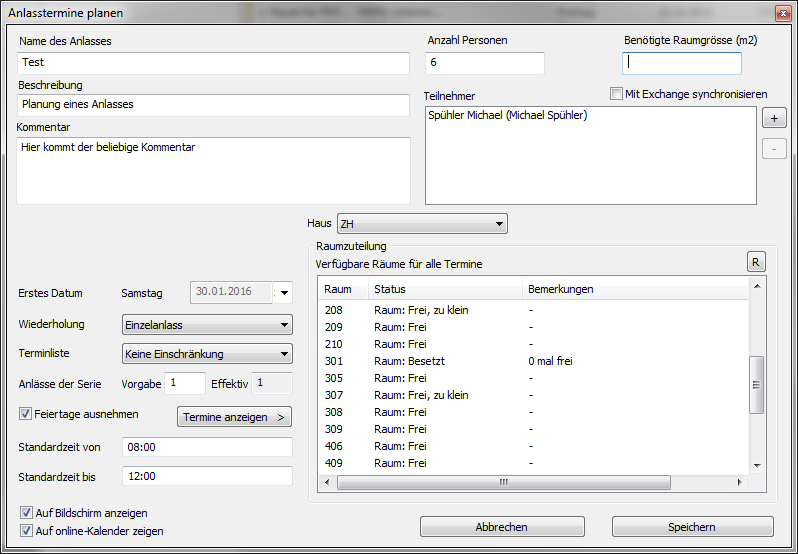
Task: Uncheck Auf Bildschirm anzeigen
Action: pos(26,513)
